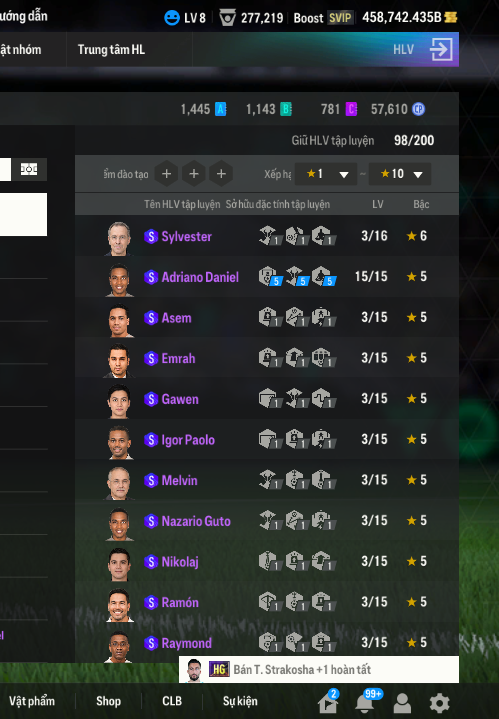The width and height of the screenshot is (499, 719).
Task: Click the blue A card icon beside 1,445
Action: 221,109
